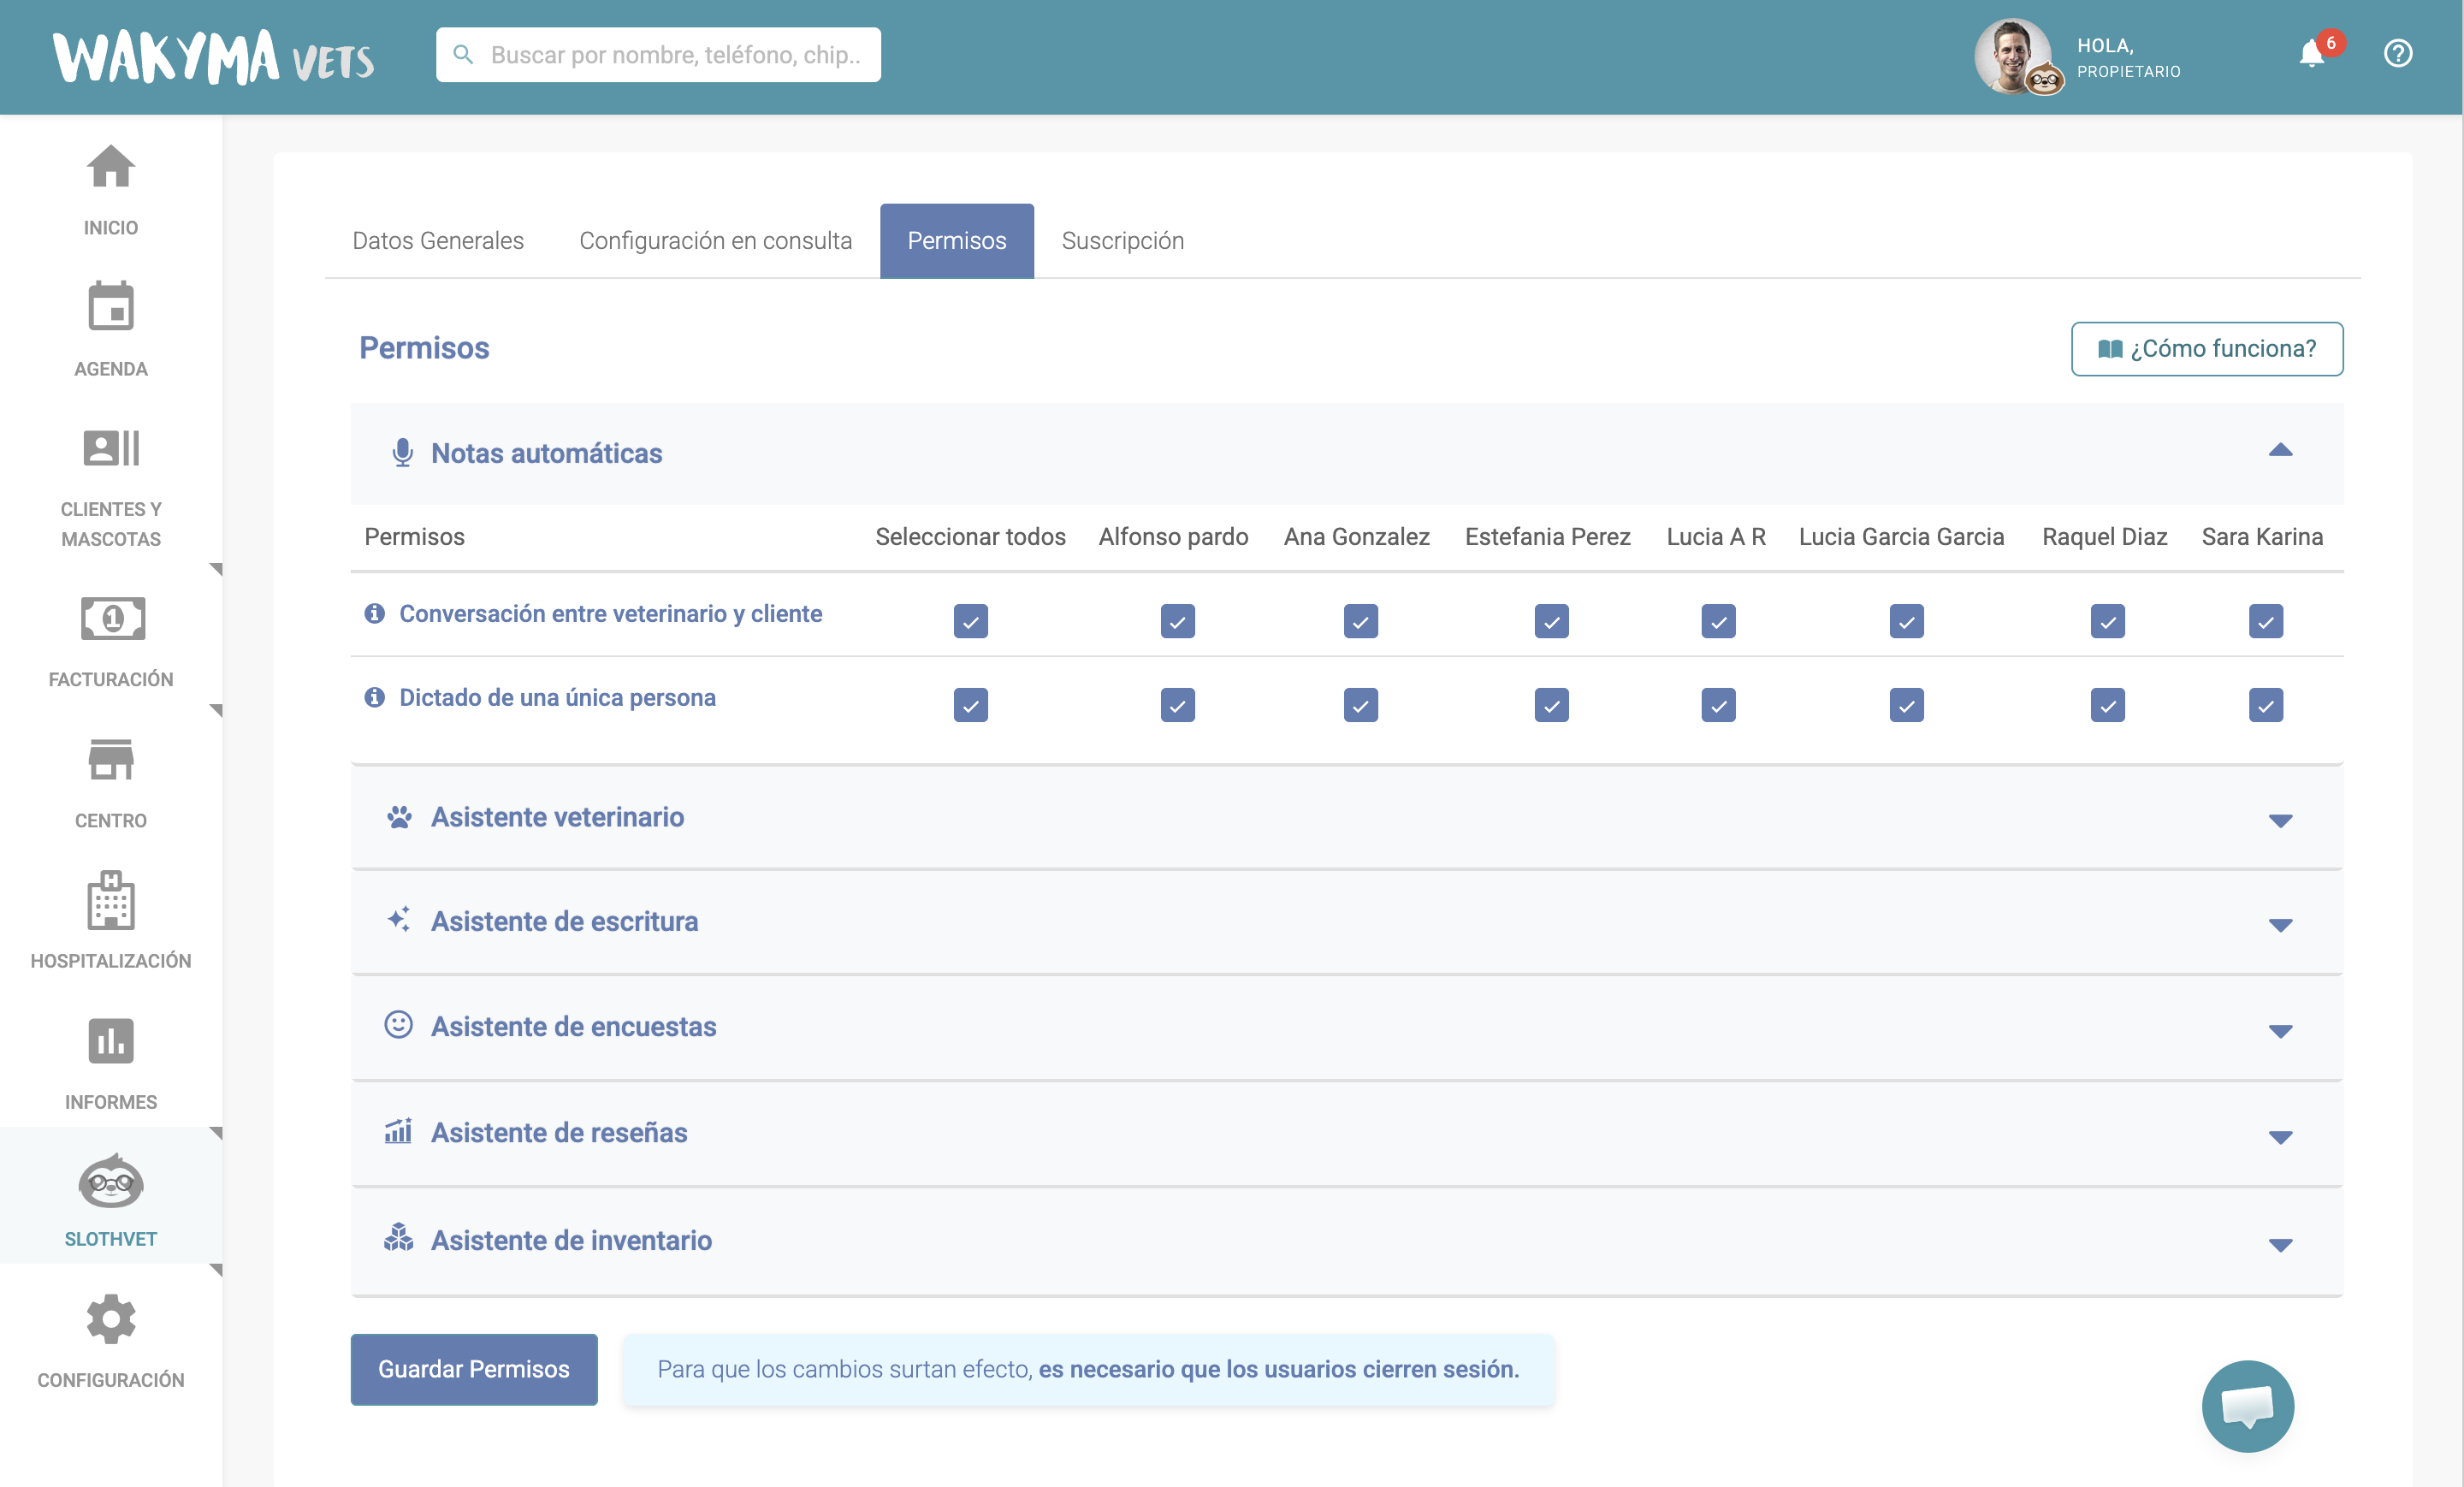Click the Seleccionar todos column header
This screenshot has height=1487, width=2464.
[970, 536]
